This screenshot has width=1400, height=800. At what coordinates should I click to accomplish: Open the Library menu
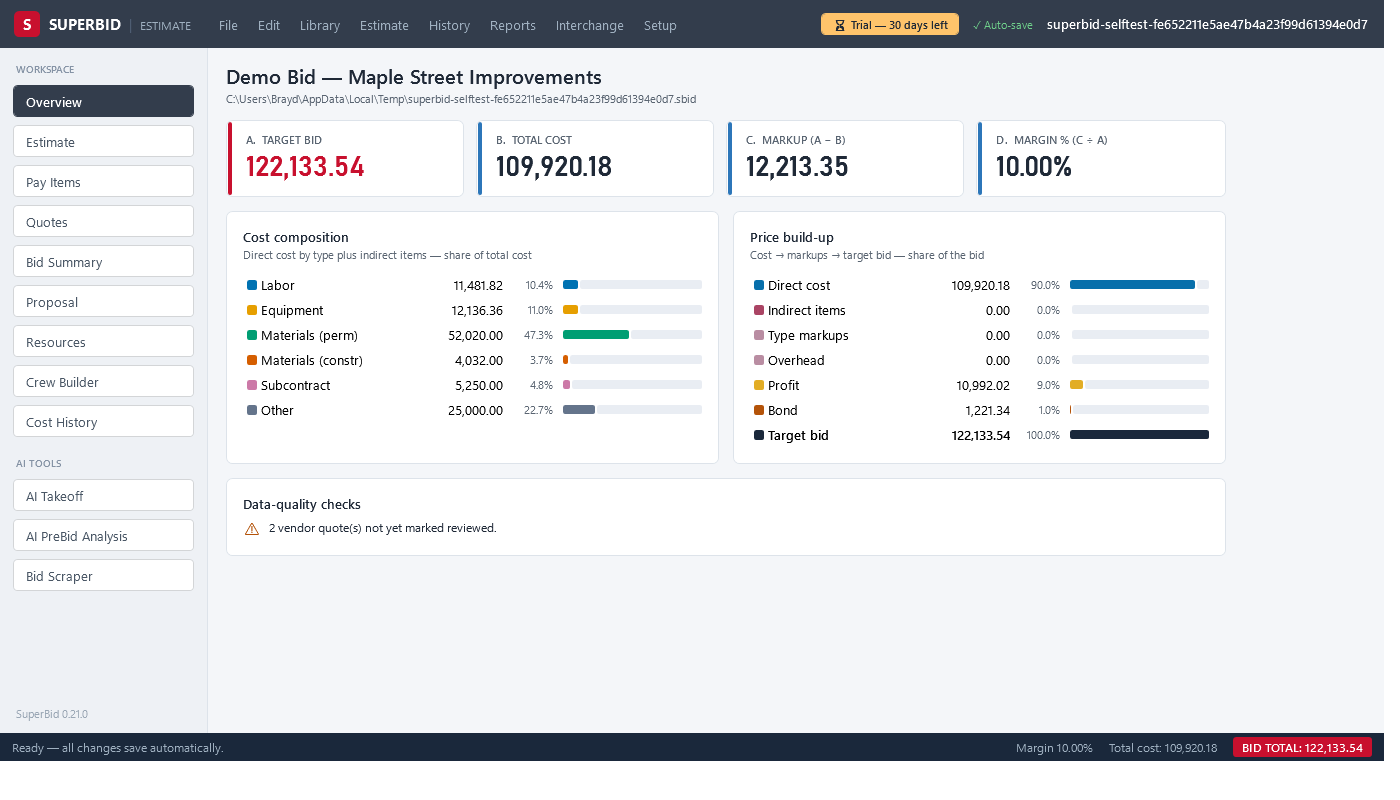320,25
